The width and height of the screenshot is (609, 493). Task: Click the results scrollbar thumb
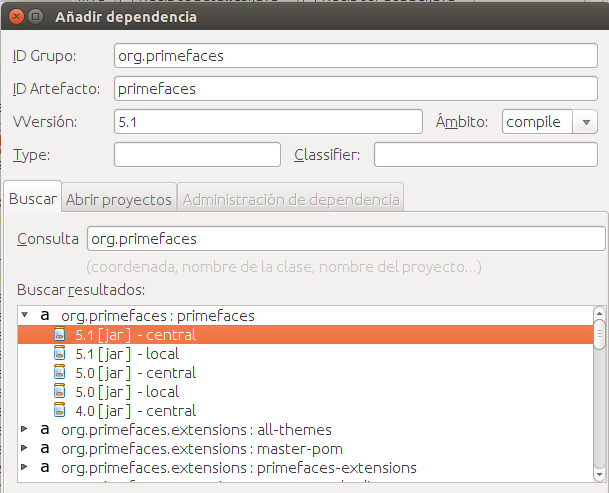pyautogui.click(x=599, y=334)
